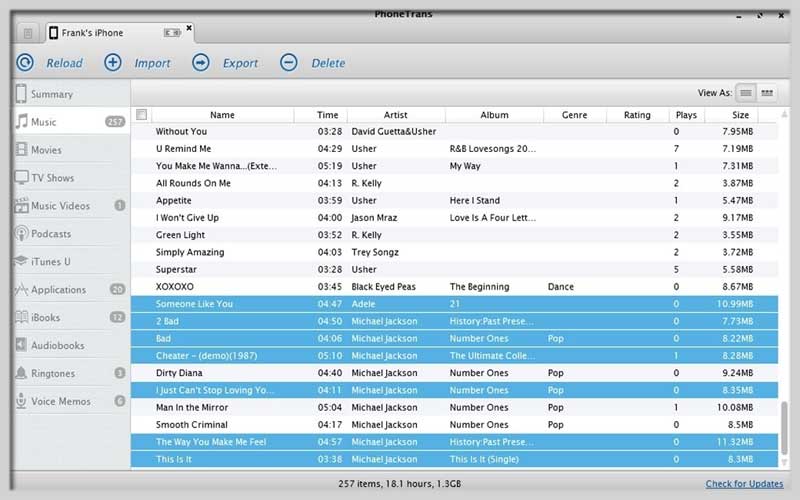Sort by the Album column header
The width and height of the screenshot is (800, 500).
[494, 115]
